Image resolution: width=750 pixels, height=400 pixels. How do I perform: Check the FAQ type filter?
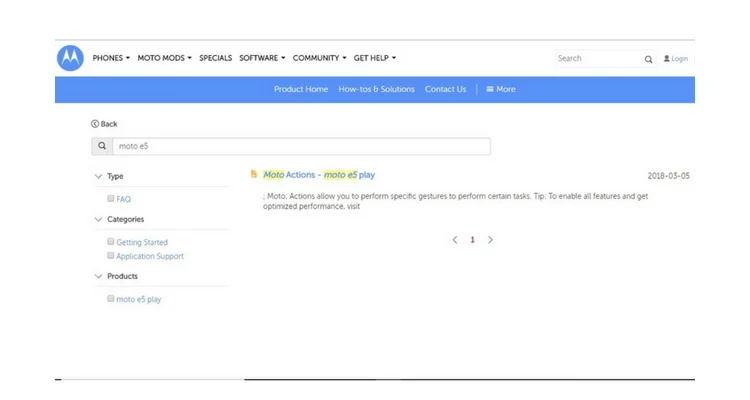[110, 198]
